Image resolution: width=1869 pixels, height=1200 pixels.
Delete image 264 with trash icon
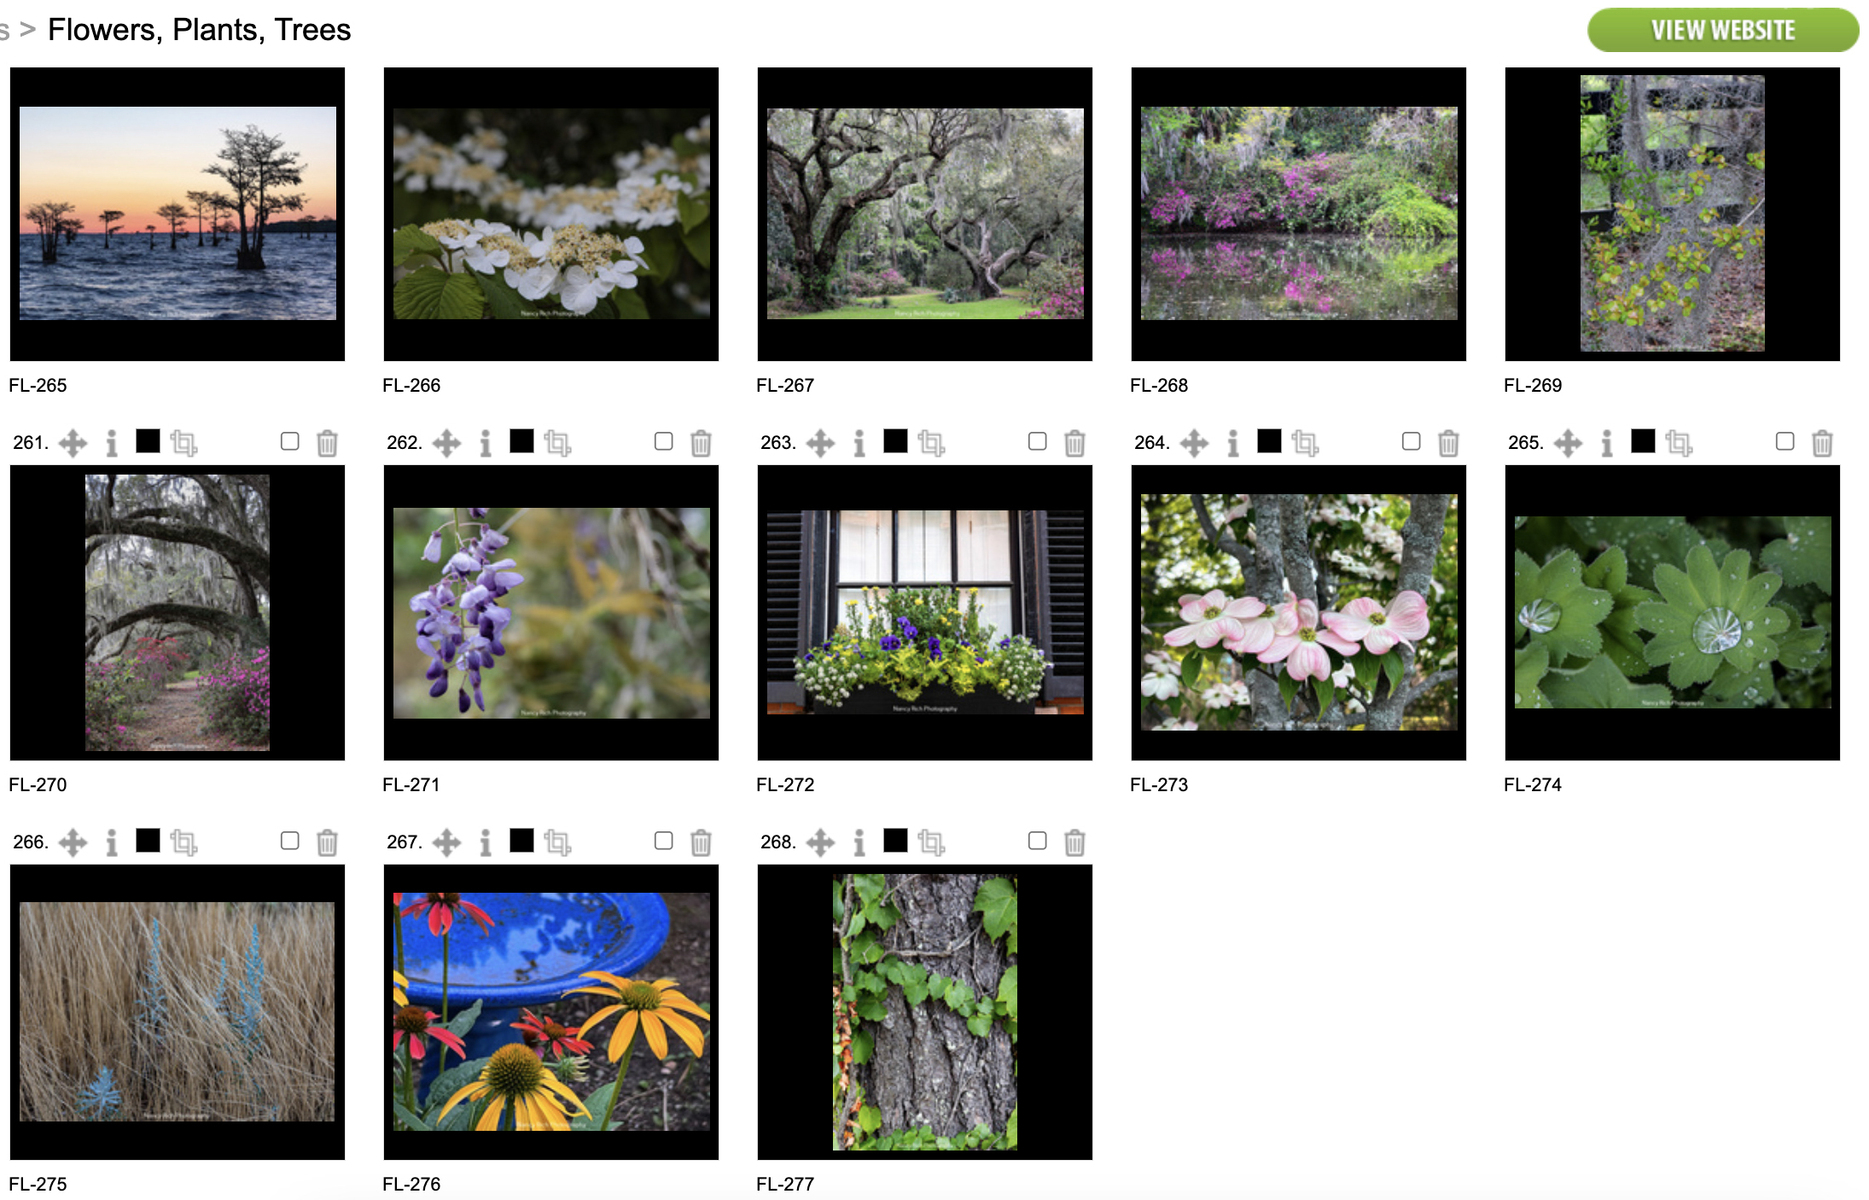[x=1448, y=443]
